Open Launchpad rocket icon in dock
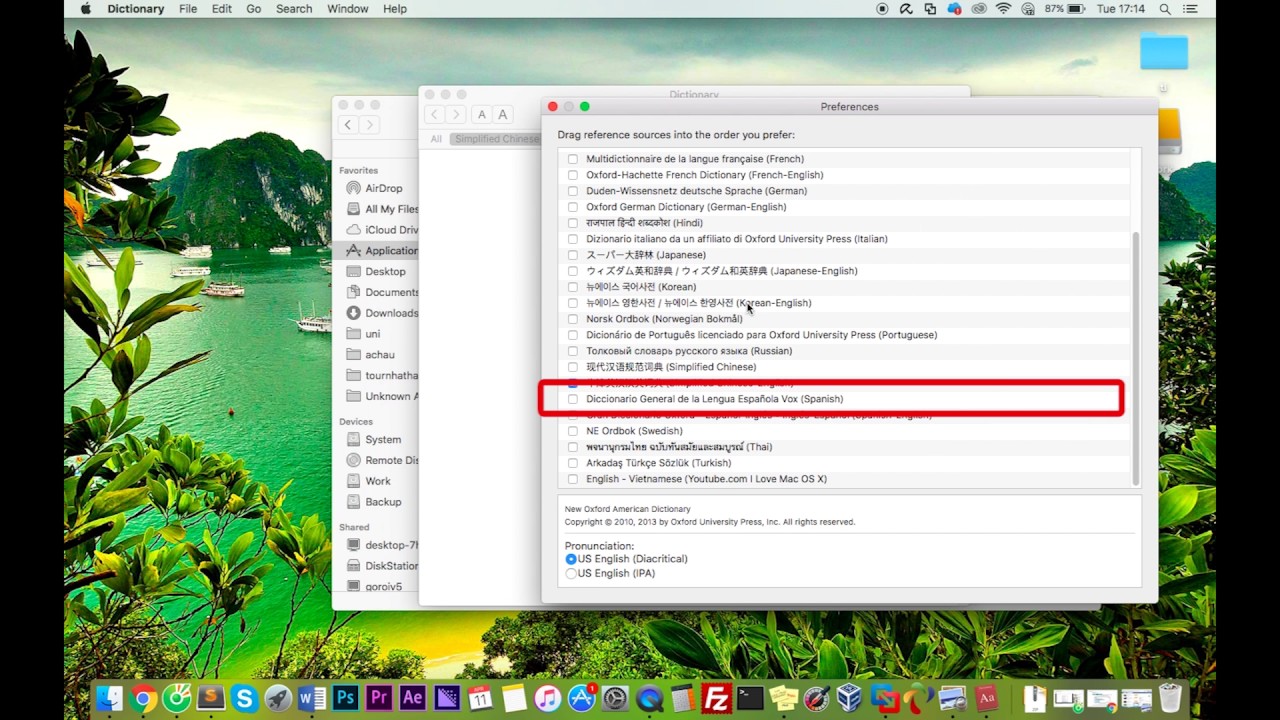The width and height of the screenshot is (1280, 720). pyautogui.click(x=279, y=698)
